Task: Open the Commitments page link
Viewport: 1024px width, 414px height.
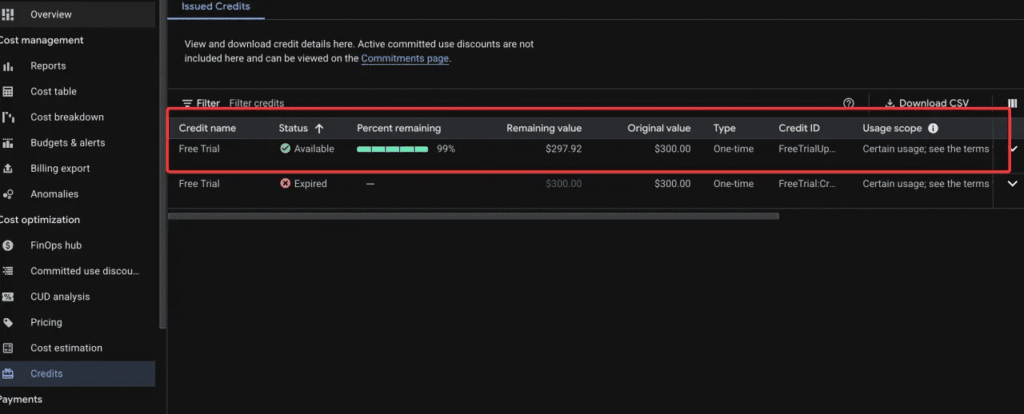Action: (x=405, y=59)
